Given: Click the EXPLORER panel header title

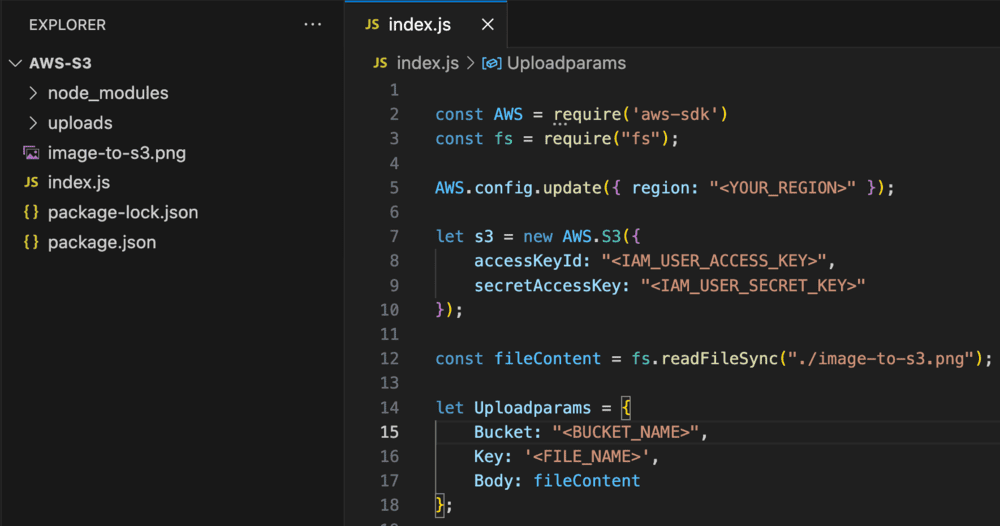Looking at the screenshot, I should (x=67, y=24).
